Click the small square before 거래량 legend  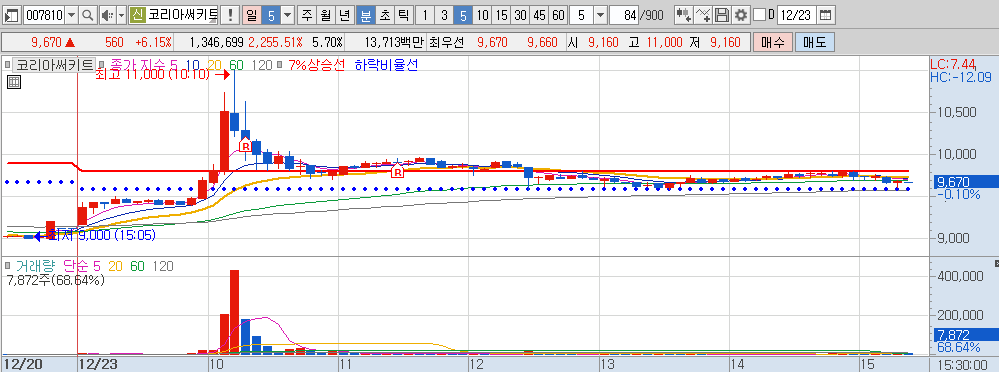pyautogui.click(x=7, y=266)
